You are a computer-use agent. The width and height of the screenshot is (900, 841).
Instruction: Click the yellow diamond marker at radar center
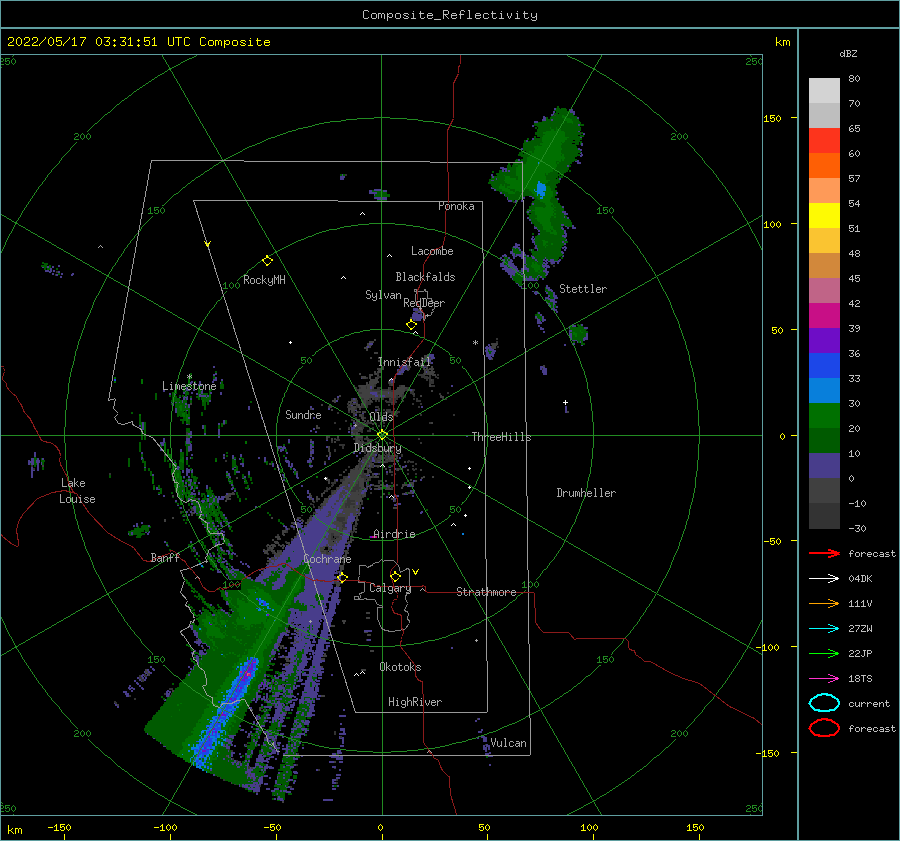[382, 435]
